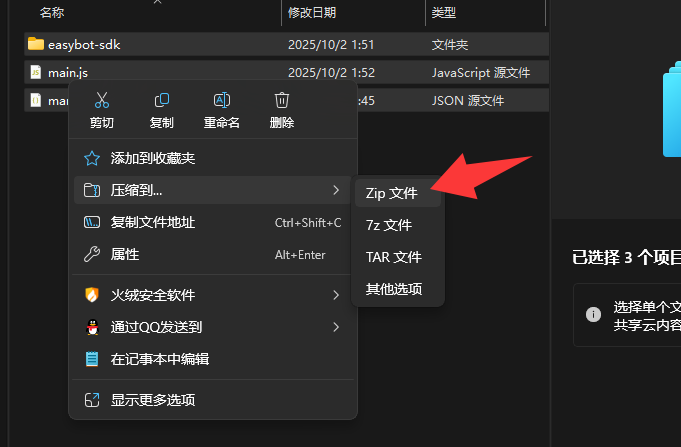The height and width of the screenshot is (447, 681).
Task: Choose 7z 文件 compression option
Action: tap(389, 225)
